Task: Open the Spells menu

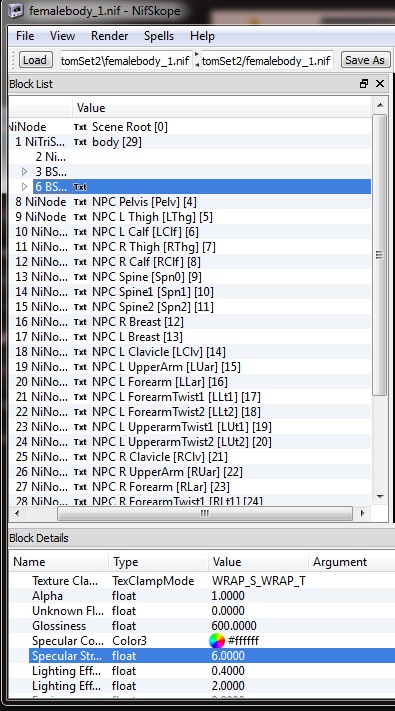Action: (x=159, y=36)
